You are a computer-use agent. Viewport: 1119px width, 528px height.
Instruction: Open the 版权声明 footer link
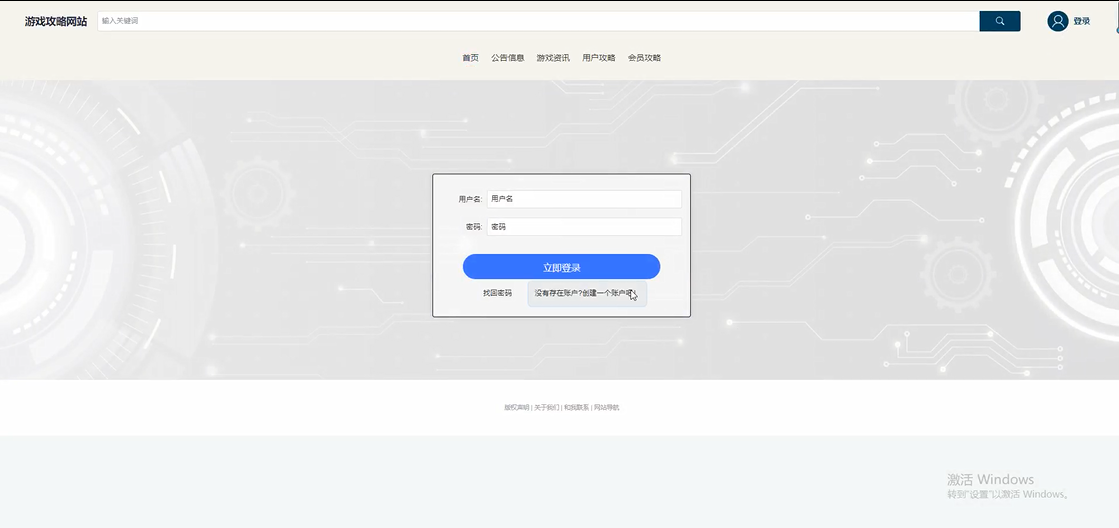(517, 407)
